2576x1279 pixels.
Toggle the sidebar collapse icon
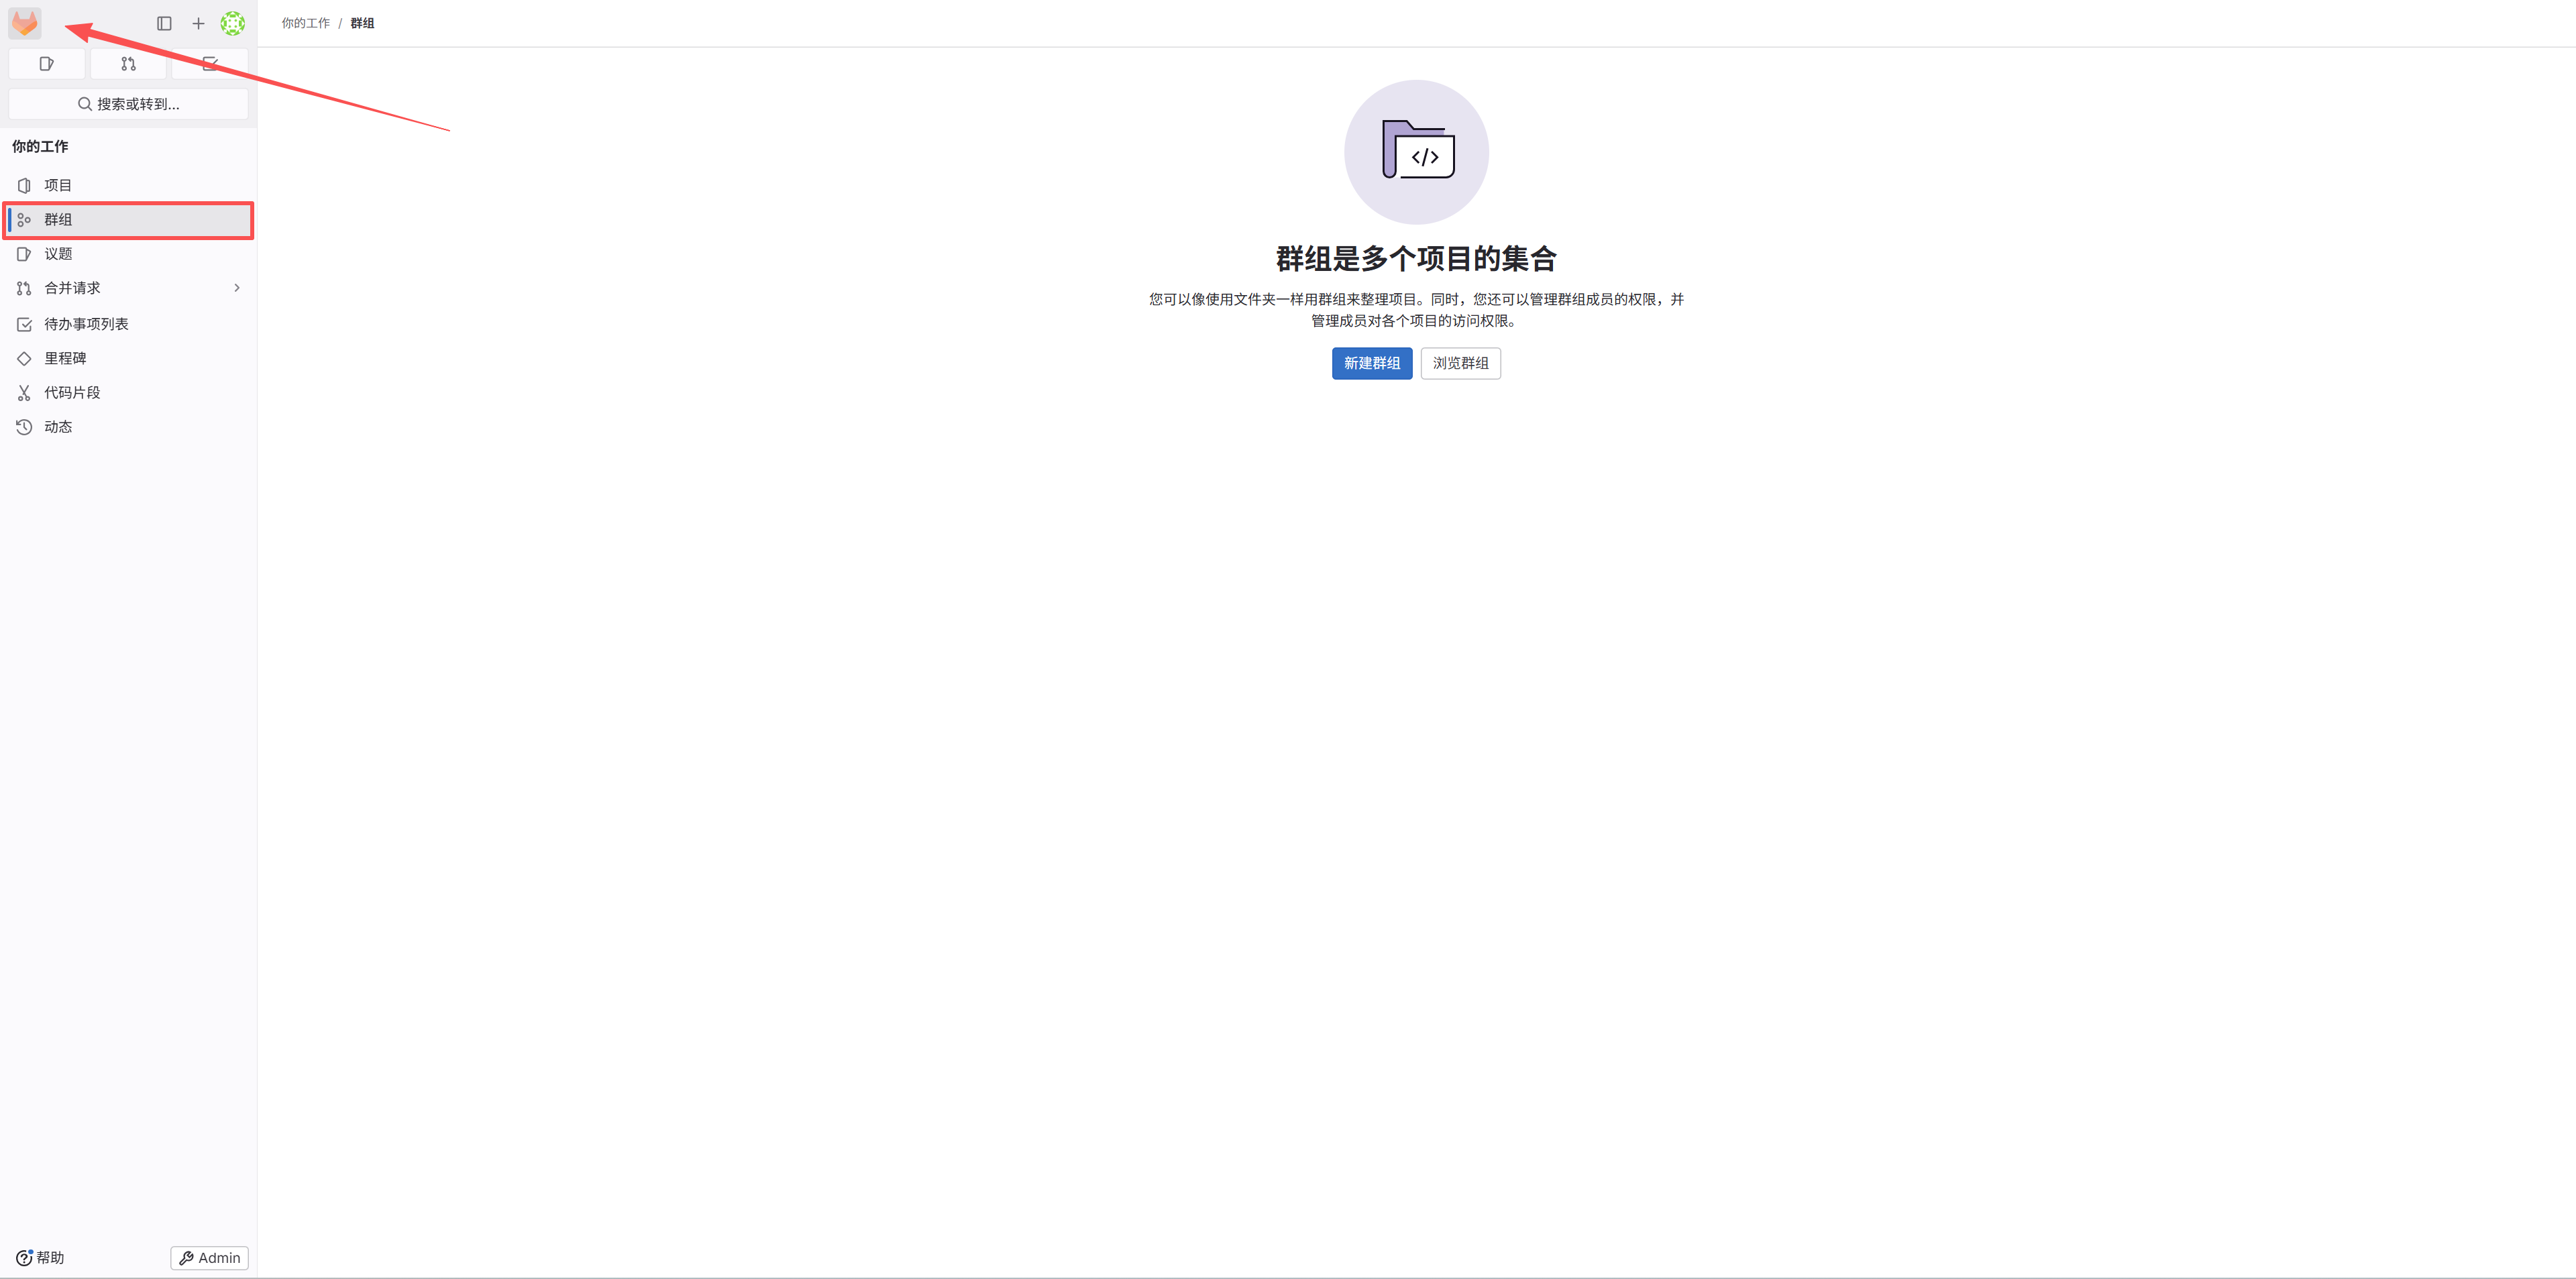(x=165, y=23)
